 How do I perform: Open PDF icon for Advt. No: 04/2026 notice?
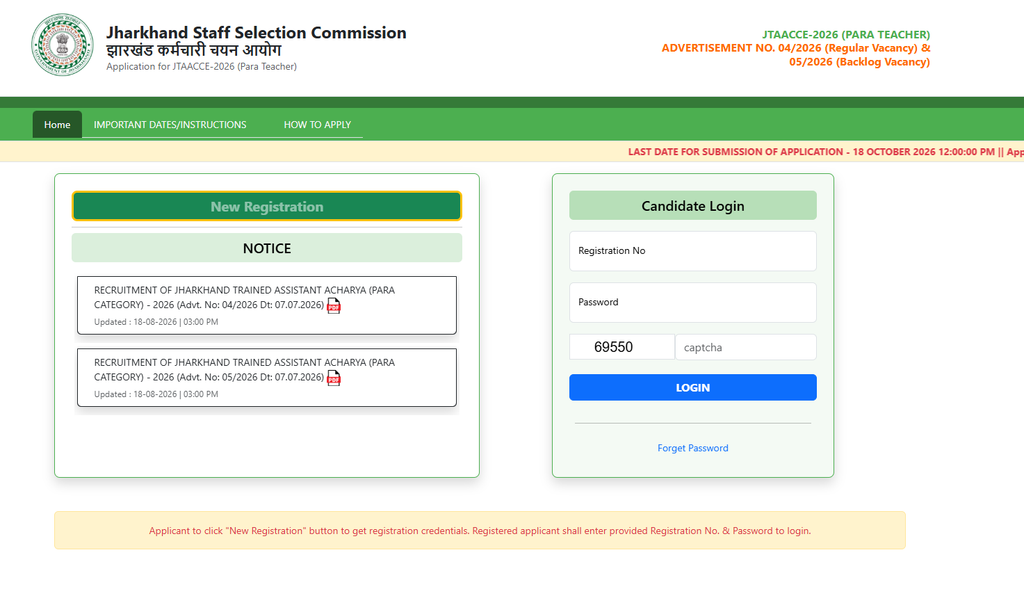click(x=334, y=305)
